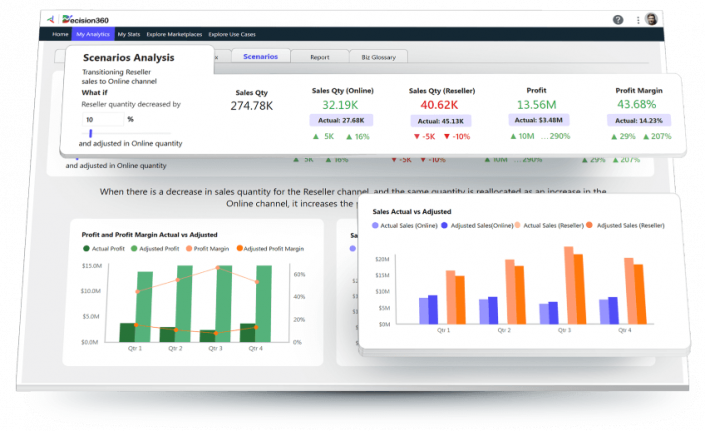Click the Adjusted Profit legend marker
705x431 pixels.
point(137,248)
